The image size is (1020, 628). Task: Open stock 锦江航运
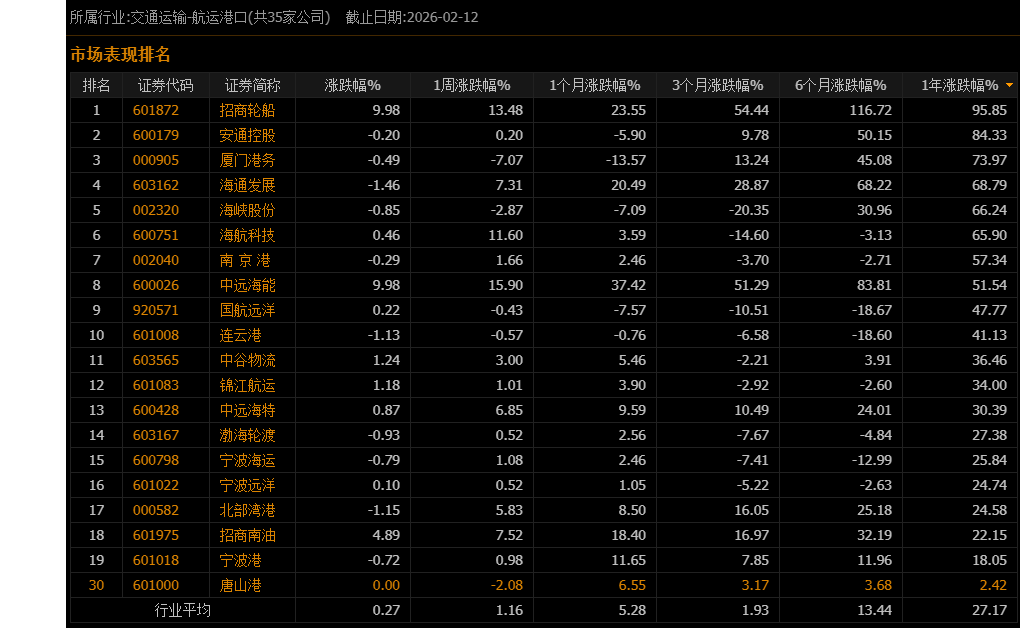coord(247,385)
